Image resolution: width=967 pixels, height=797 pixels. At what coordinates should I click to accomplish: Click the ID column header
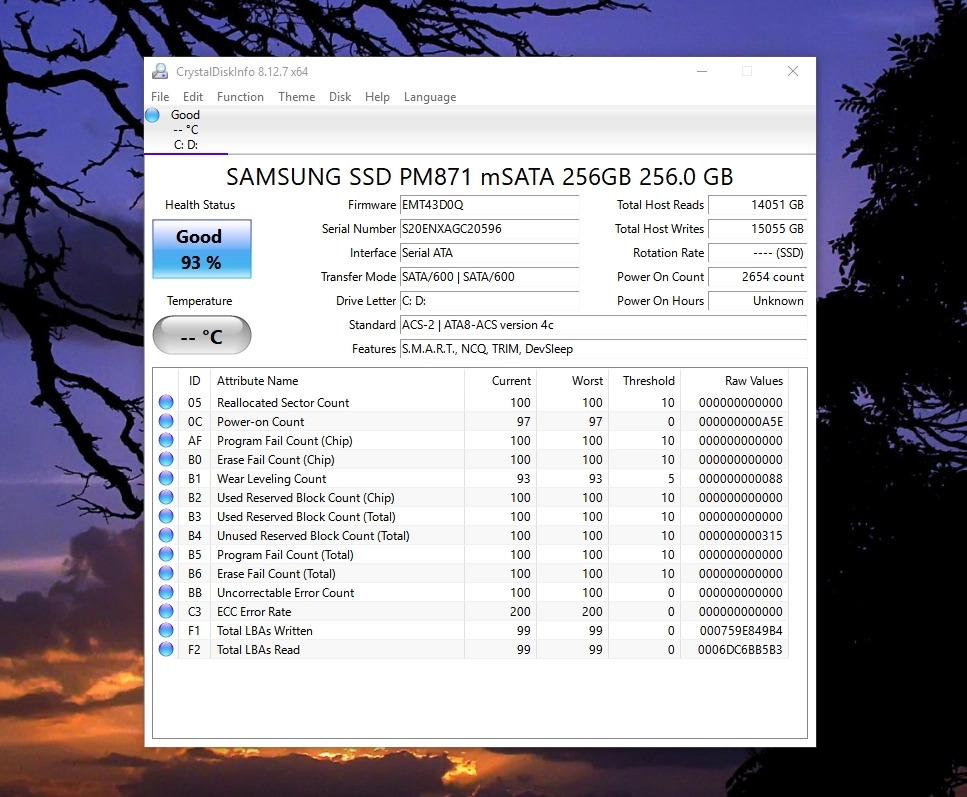pyautogui.click(x=194, y=381)
